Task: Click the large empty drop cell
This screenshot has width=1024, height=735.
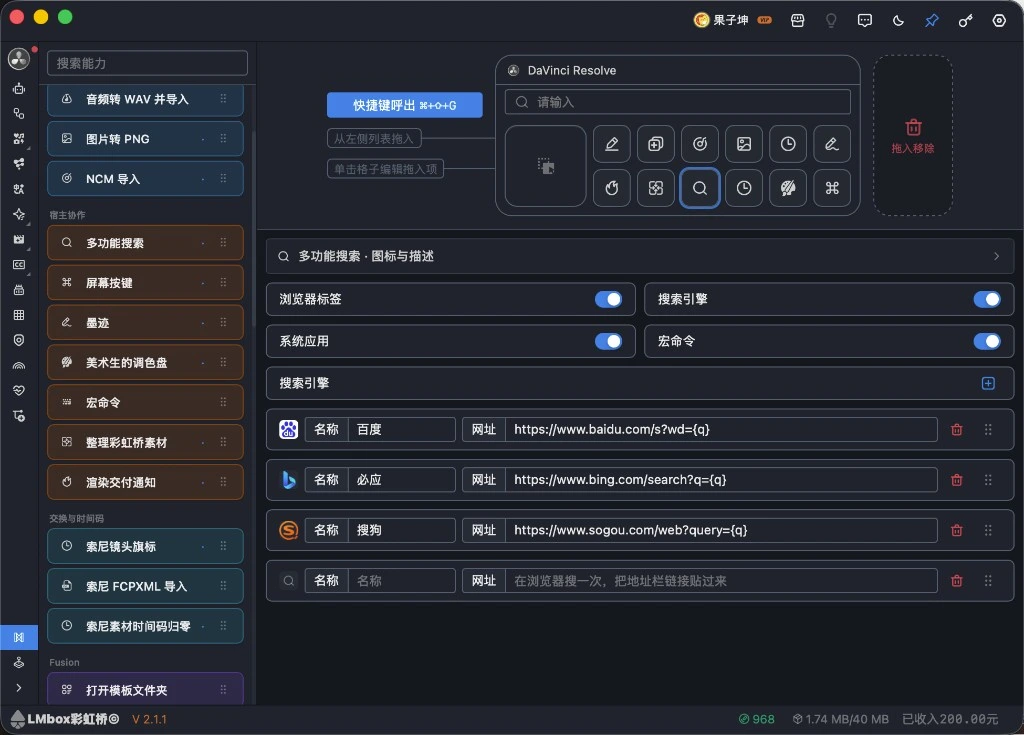Action: pyautogui.click(x=545, y=166)
